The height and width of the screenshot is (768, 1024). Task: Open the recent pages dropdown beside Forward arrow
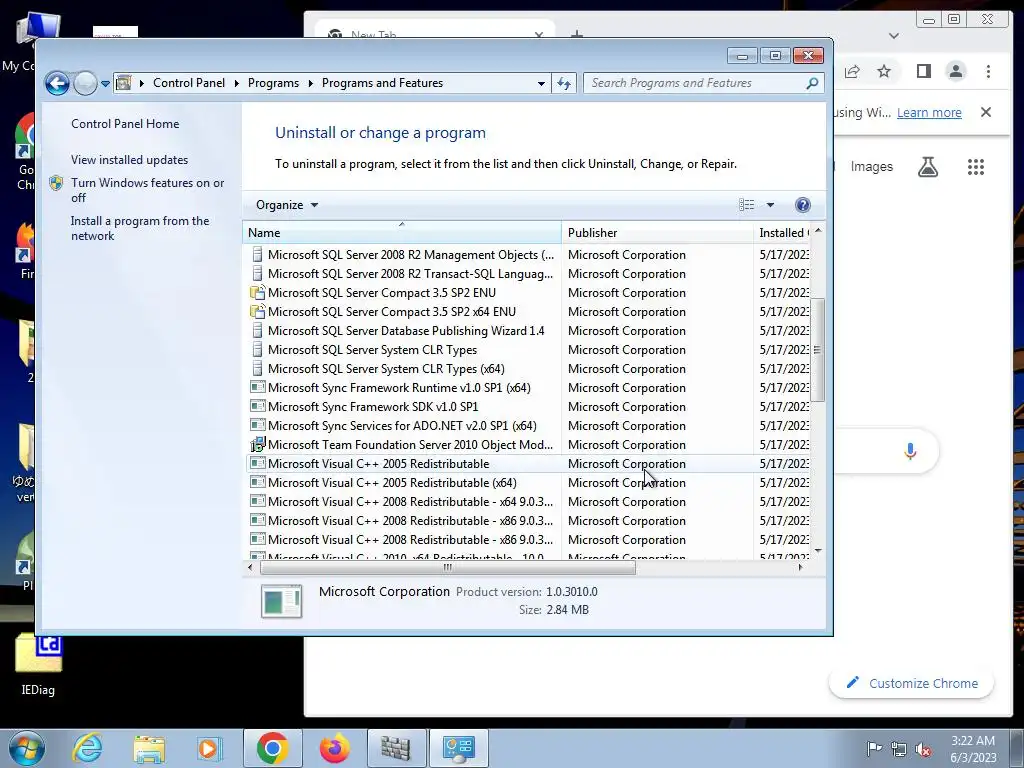tap(105, 84)
